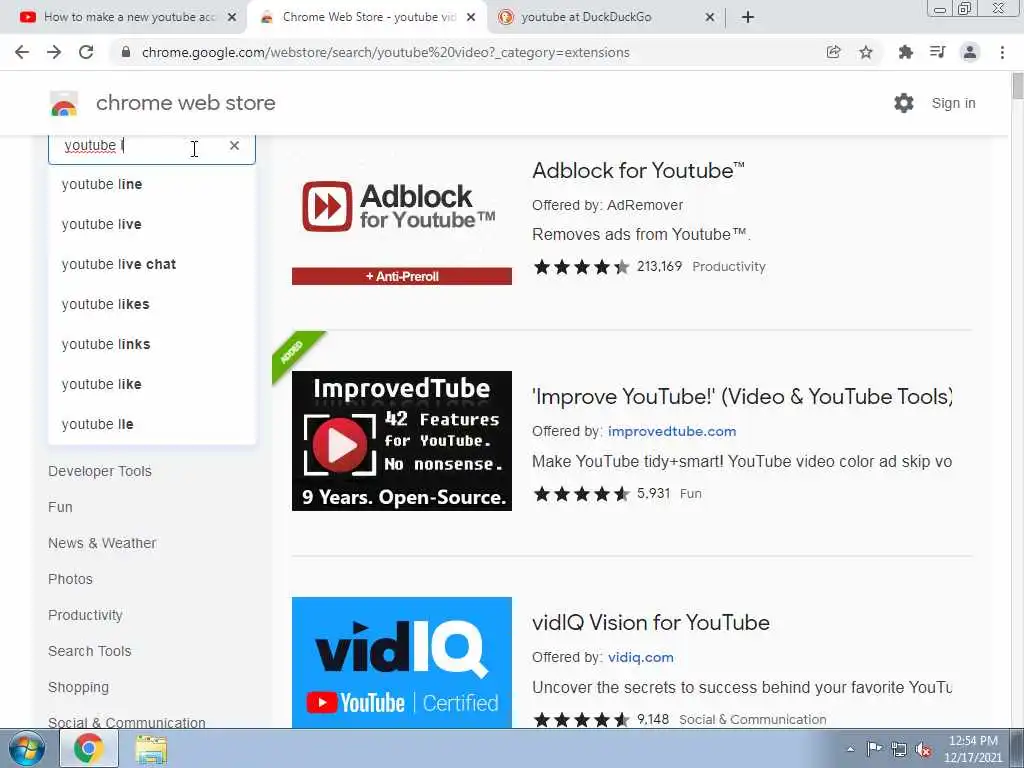Open Social & Communication category in sidebar

click(127, 722)
